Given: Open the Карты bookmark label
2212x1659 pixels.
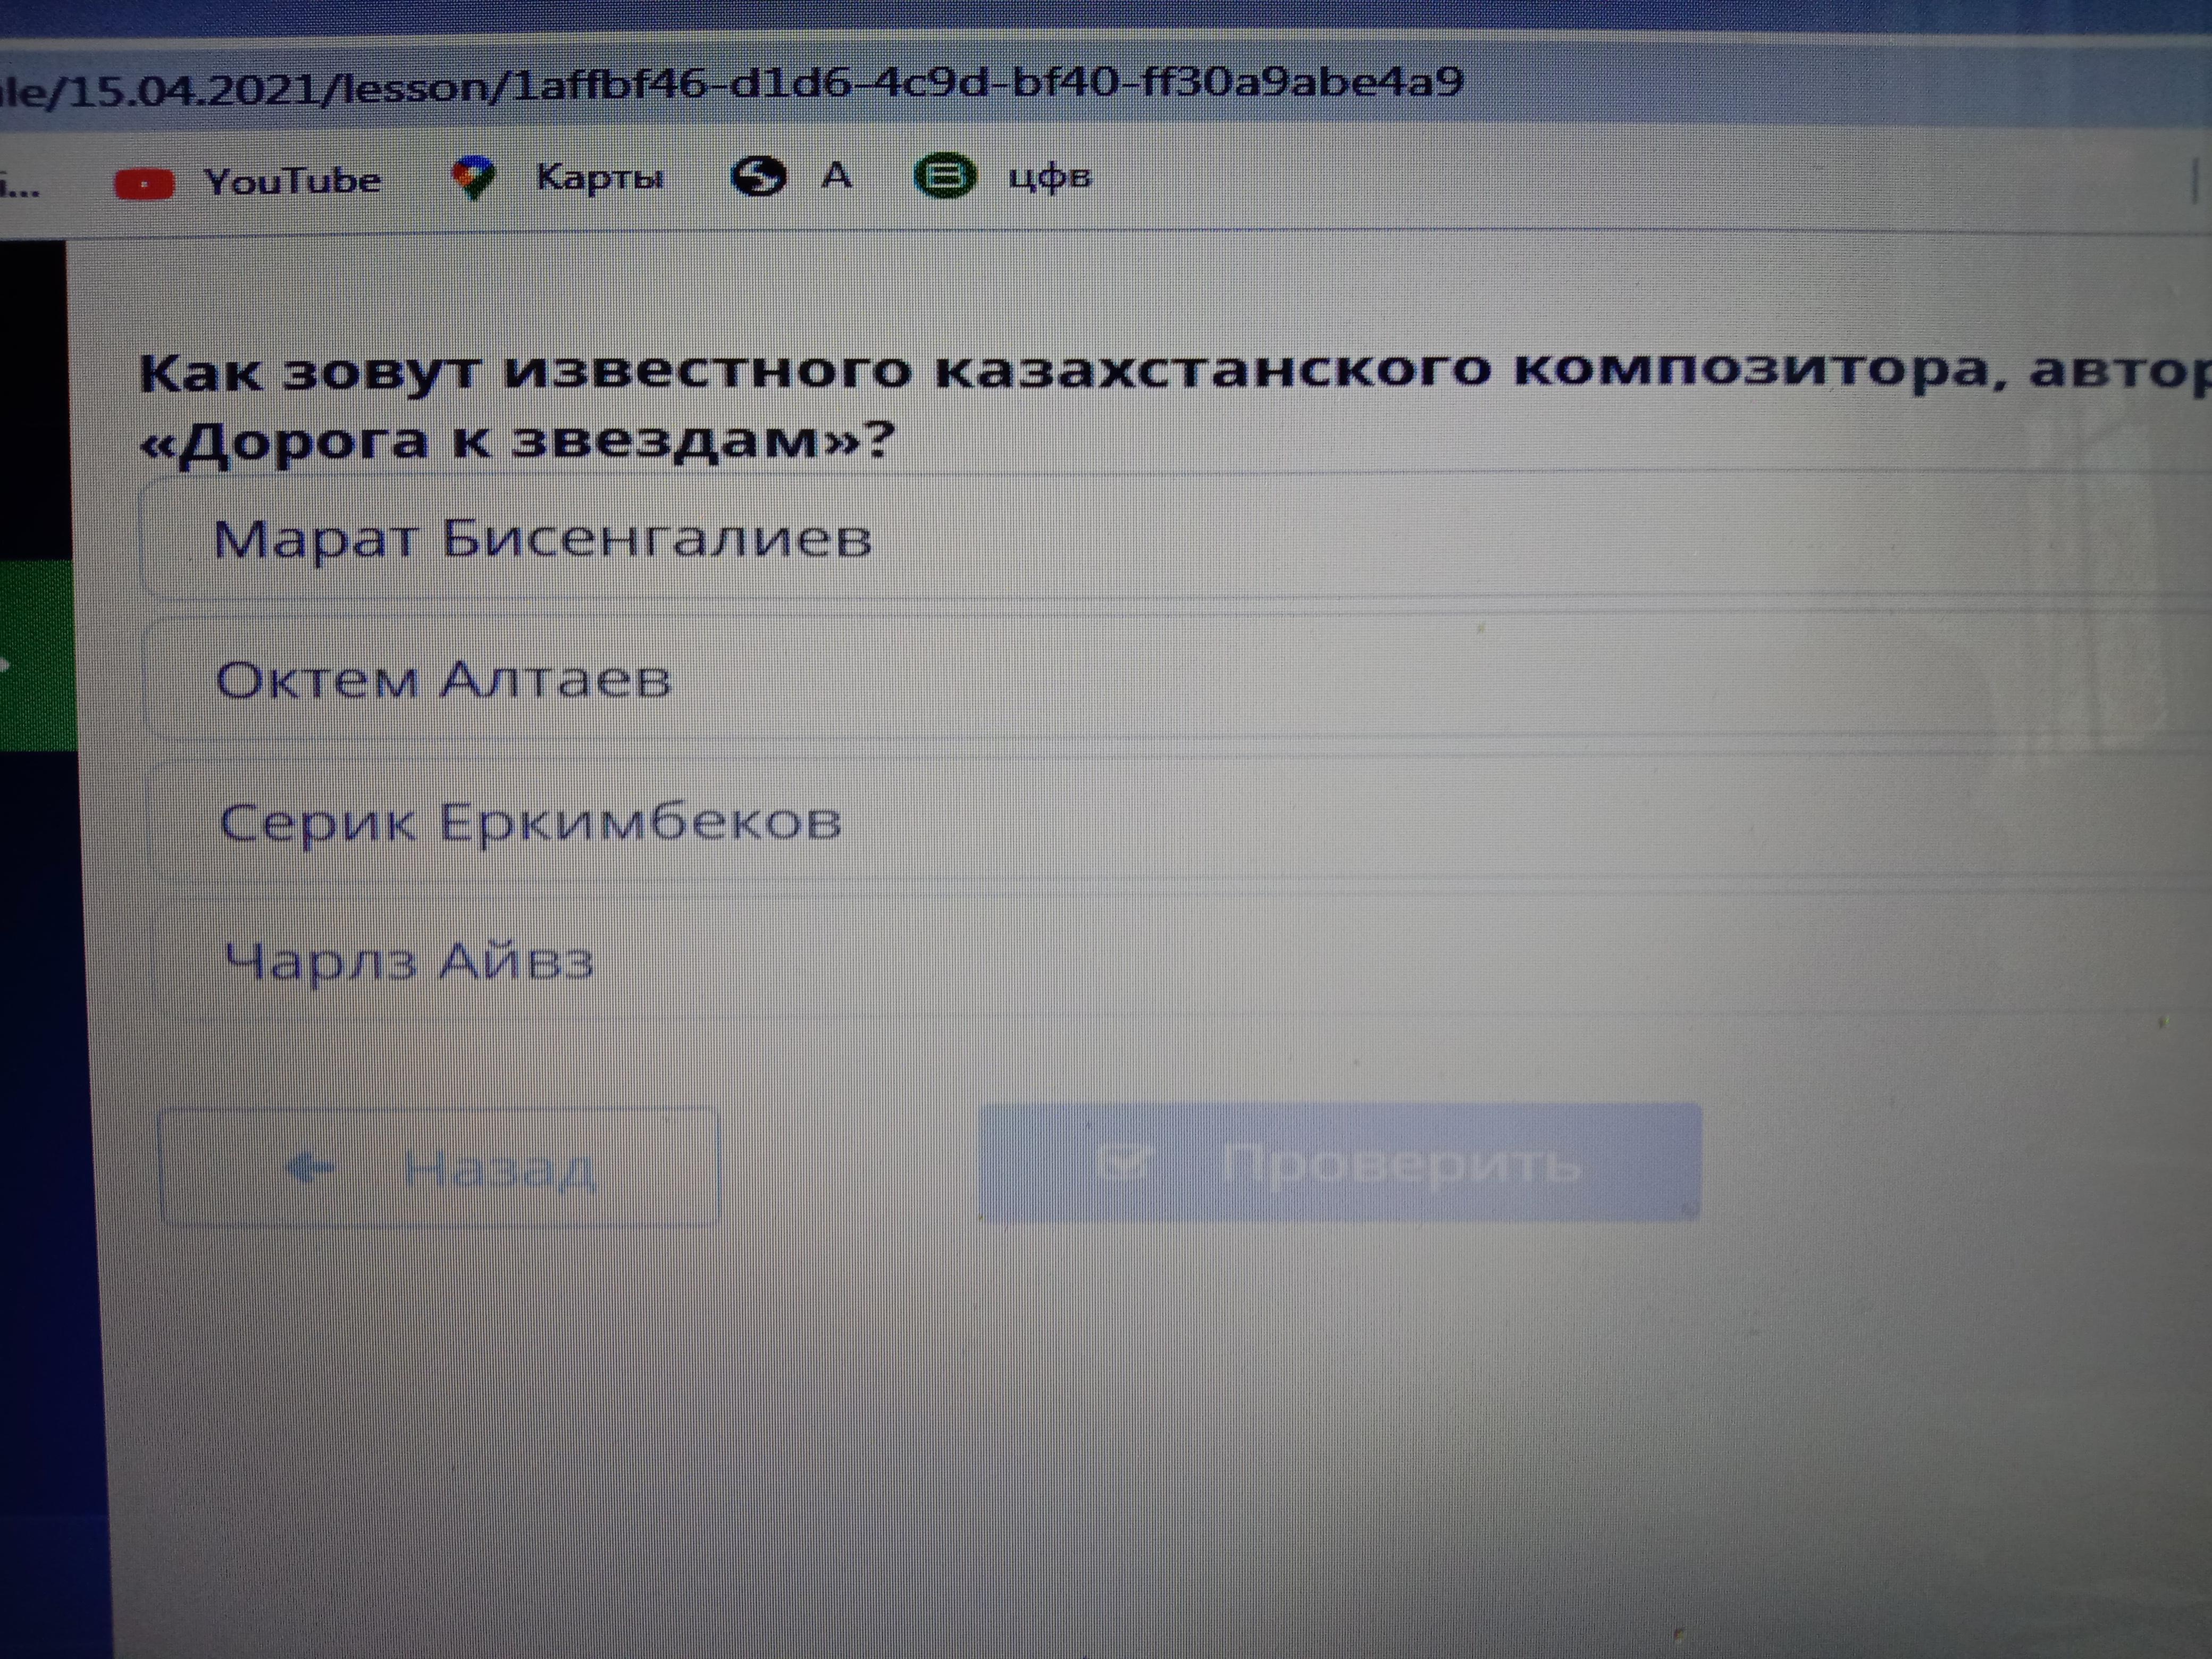Looking at the screenshot, I should pyautogui.click(x=599, y=178).
